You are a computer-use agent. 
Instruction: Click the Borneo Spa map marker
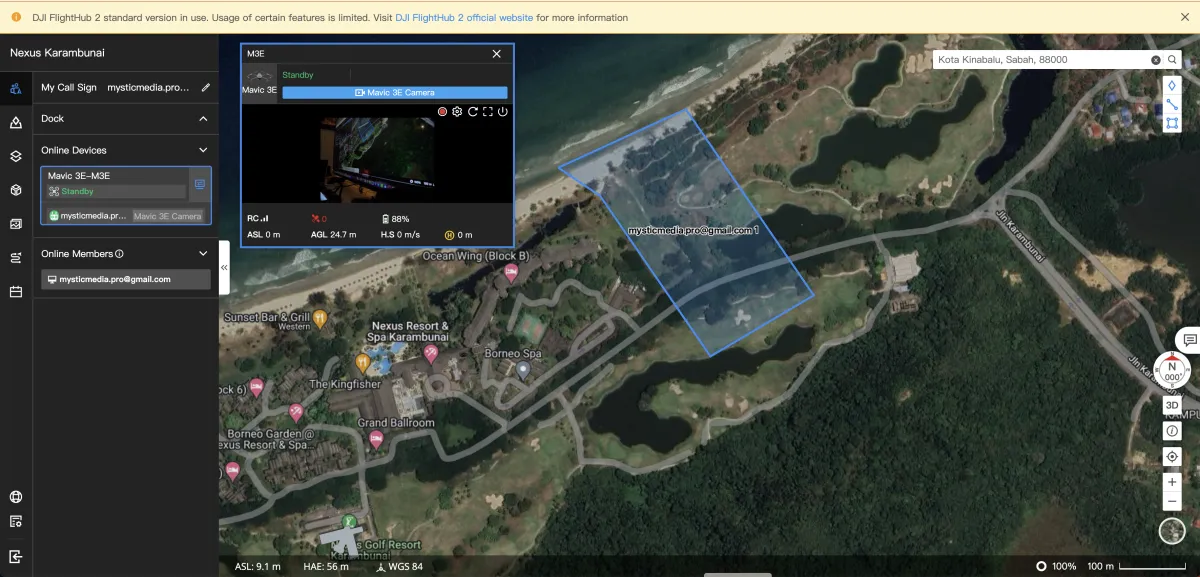522,370
